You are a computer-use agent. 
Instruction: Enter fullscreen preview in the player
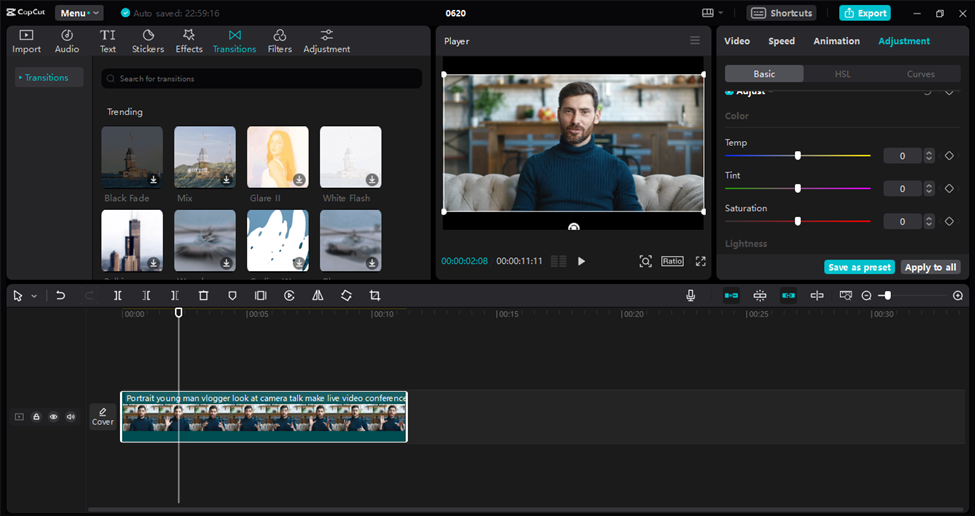[701, 261]
